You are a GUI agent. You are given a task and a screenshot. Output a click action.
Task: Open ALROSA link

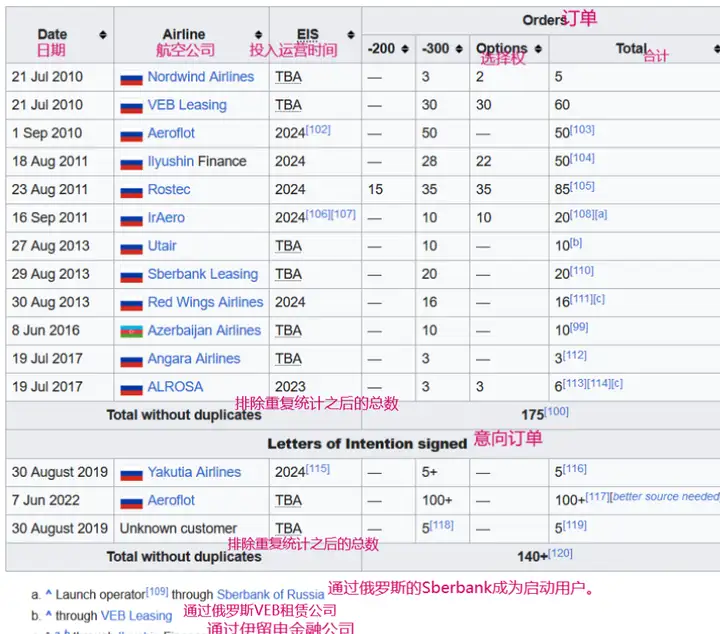pyautogui.click(x=175, y=387)
